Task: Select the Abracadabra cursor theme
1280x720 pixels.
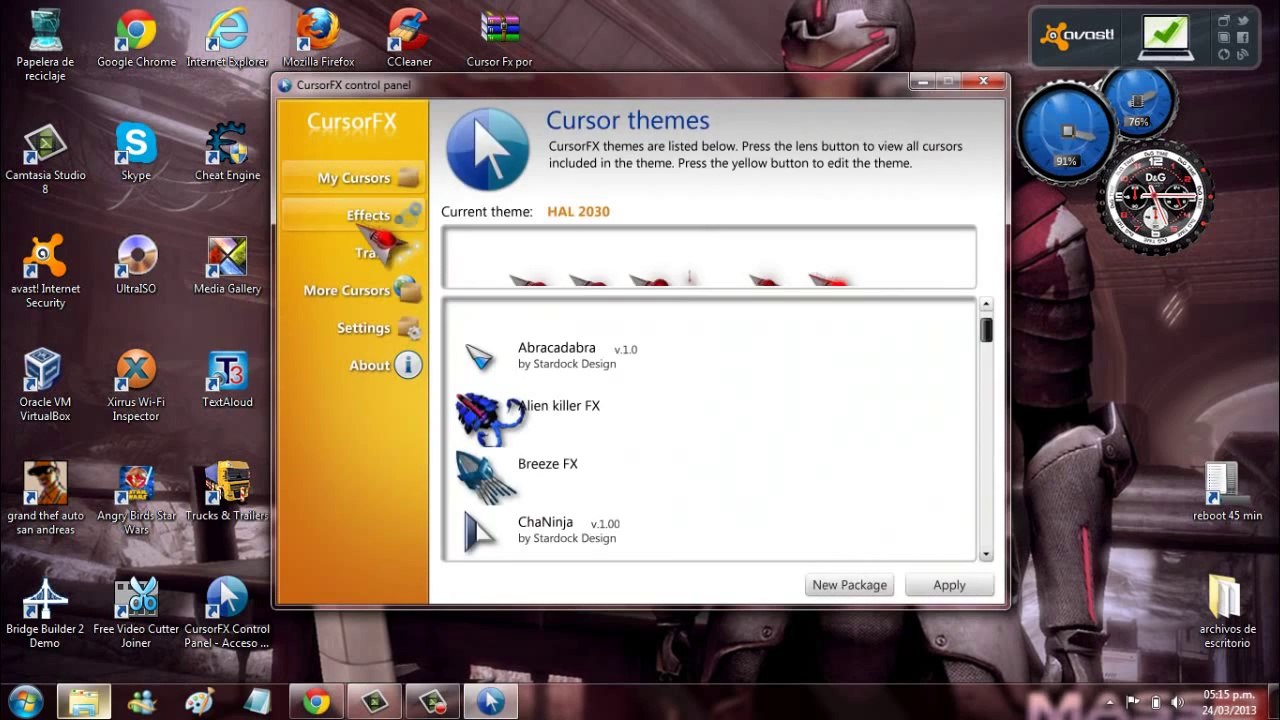Action: coord(709,356)
